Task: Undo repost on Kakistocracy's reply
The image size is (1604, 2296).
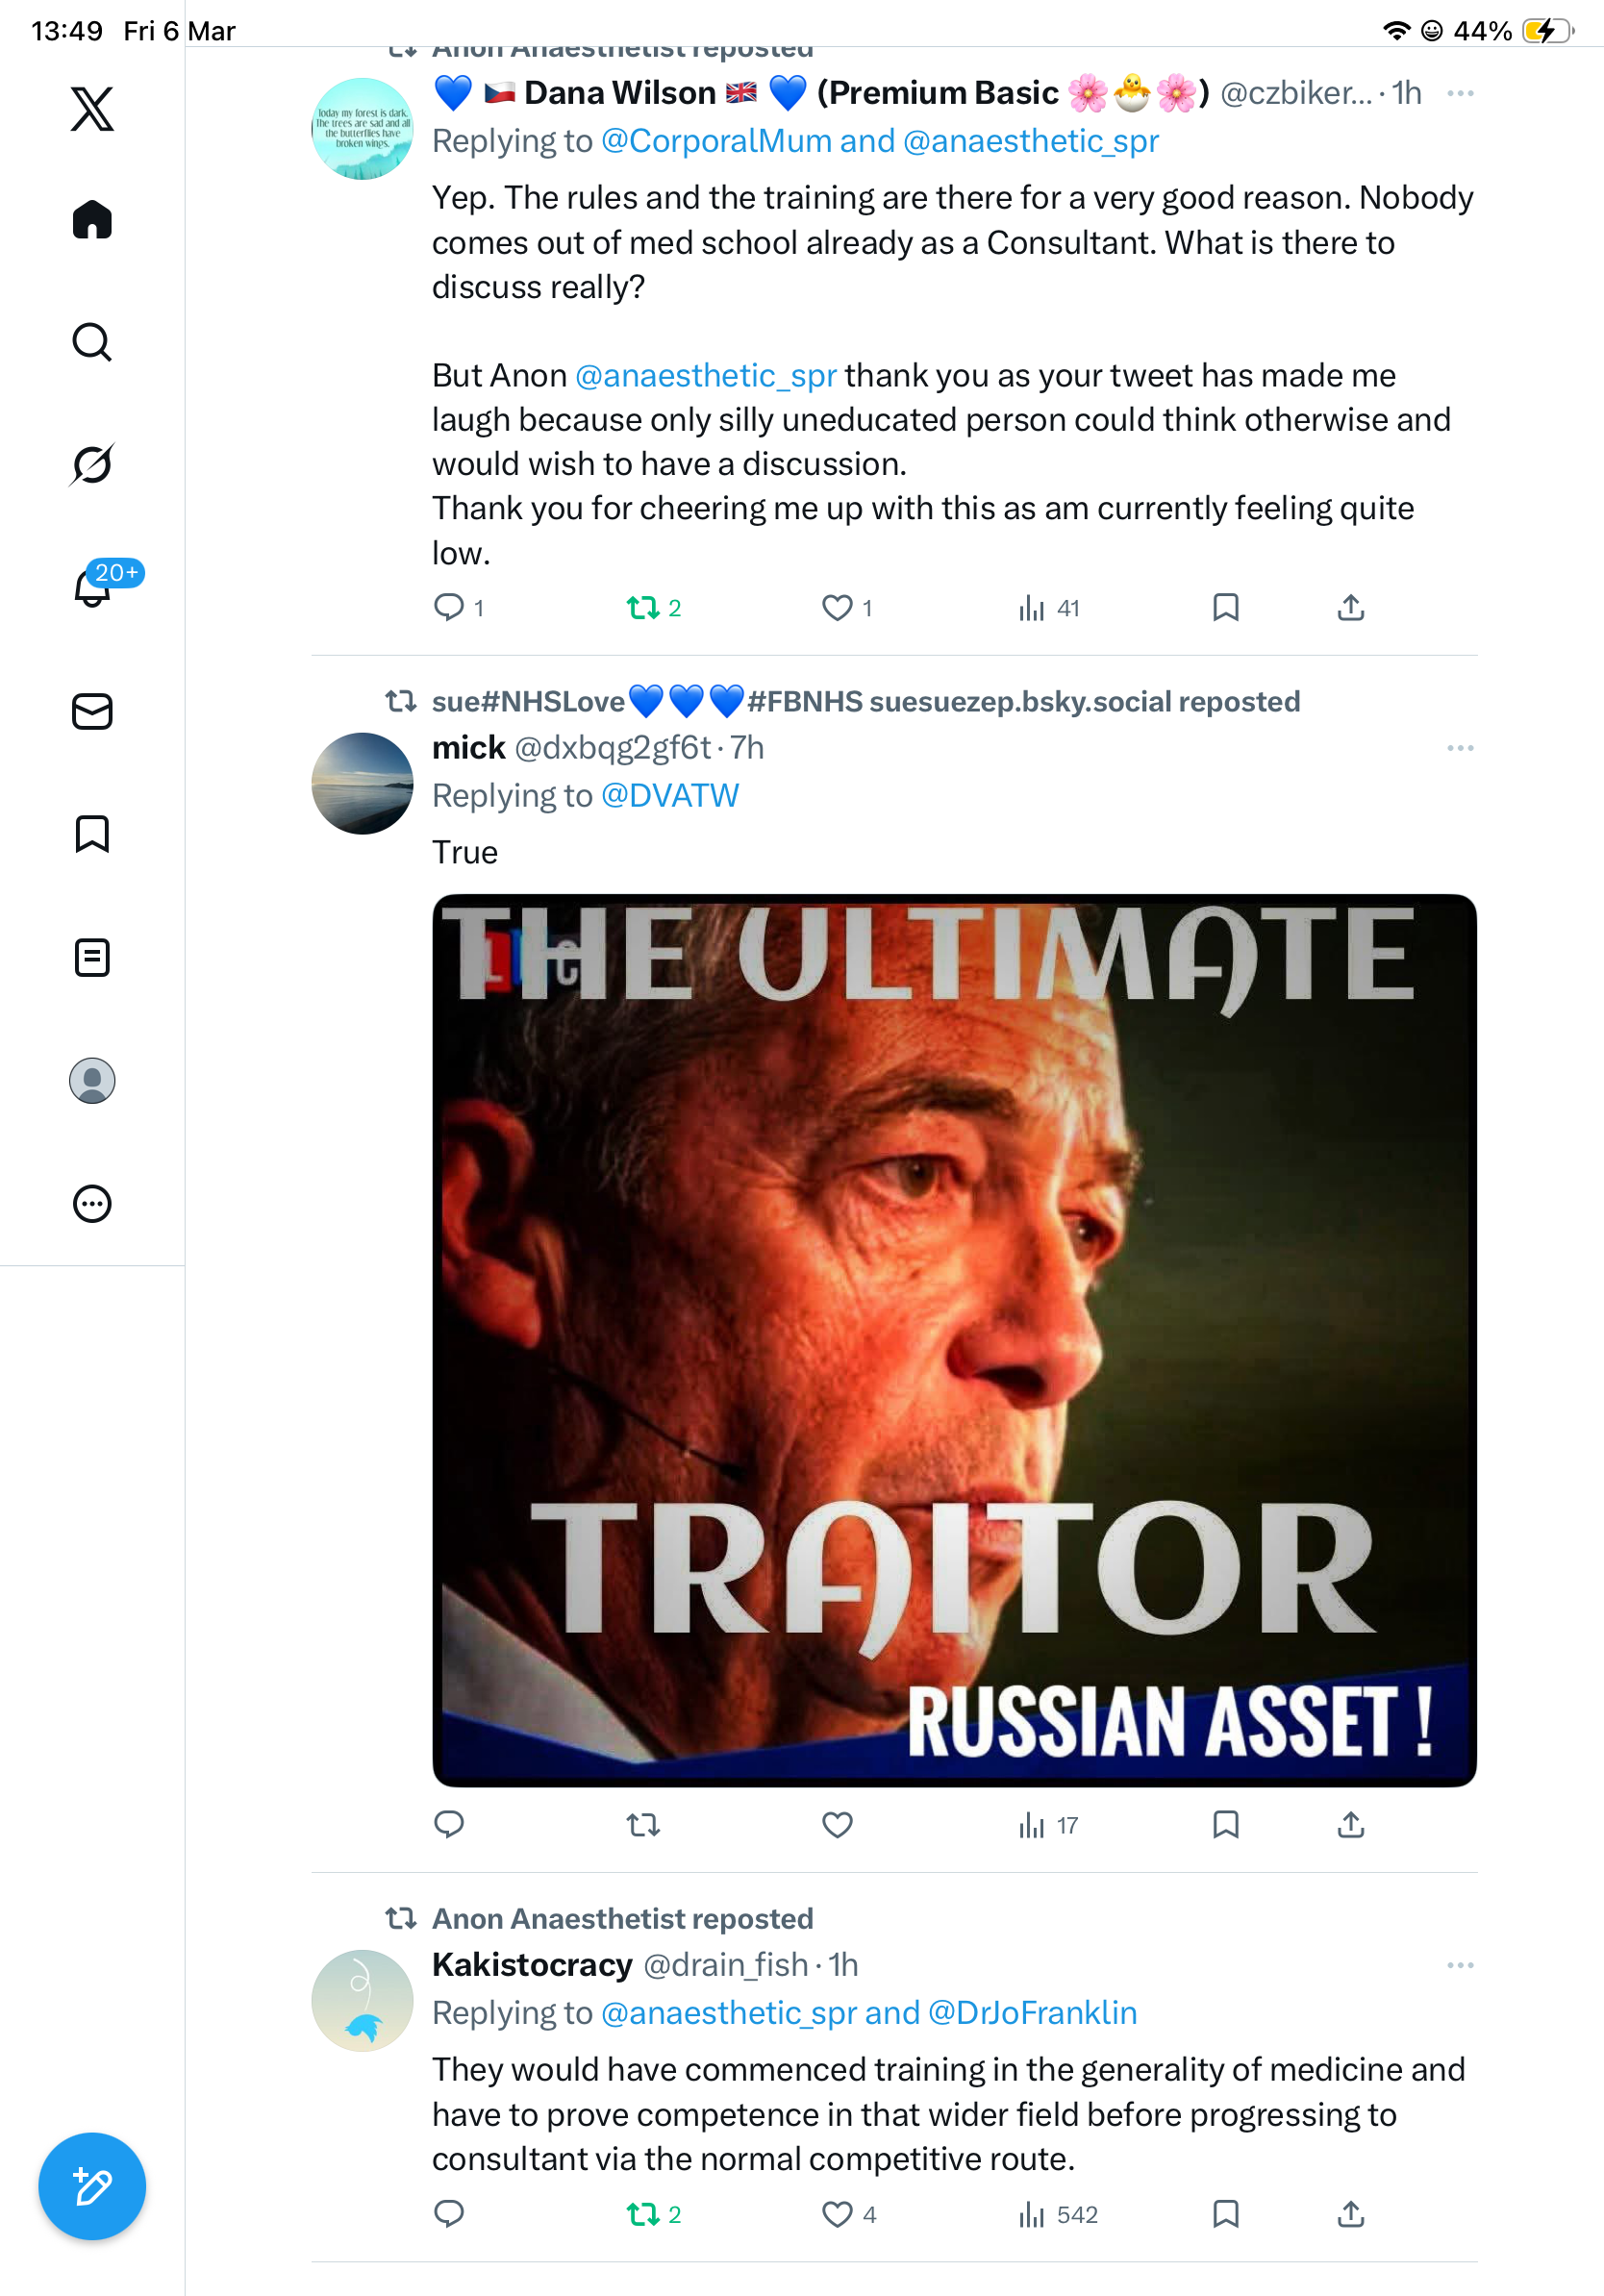Action: 653,2214
